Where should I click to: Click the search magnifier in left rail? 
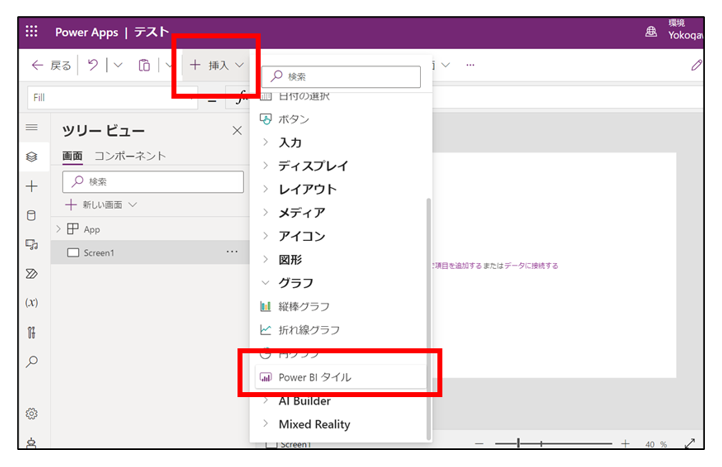point(32,362)
